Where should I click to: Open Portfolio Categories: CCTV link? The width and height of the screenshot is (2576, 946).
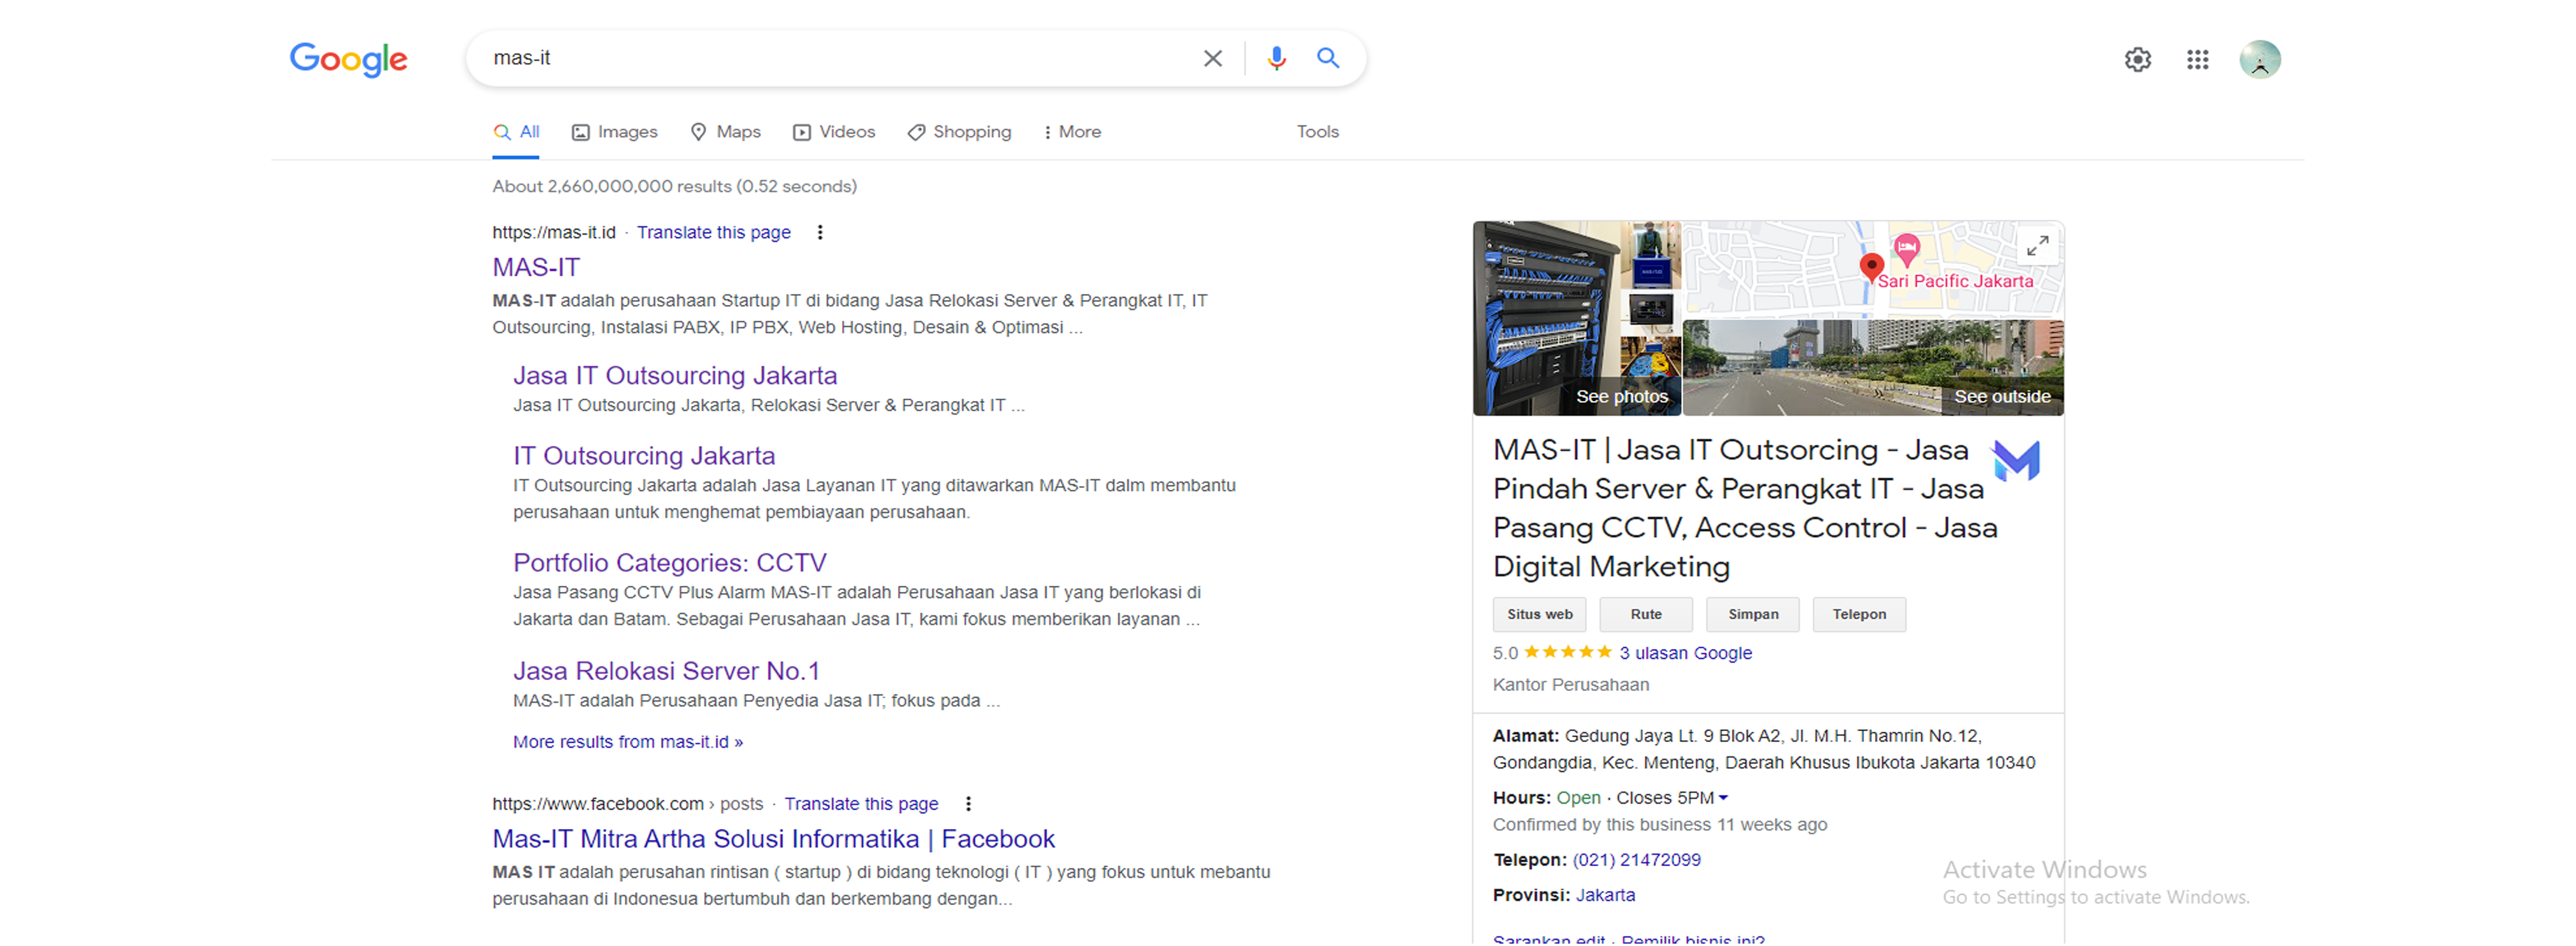click(x=670, y=563)
